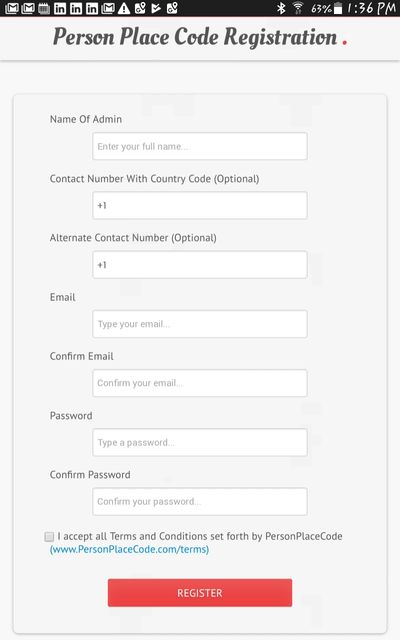Tap the Wi-Fi signal icon
Image resolution: width=400 pixels, height=640 pixels.
coord(298,8)
